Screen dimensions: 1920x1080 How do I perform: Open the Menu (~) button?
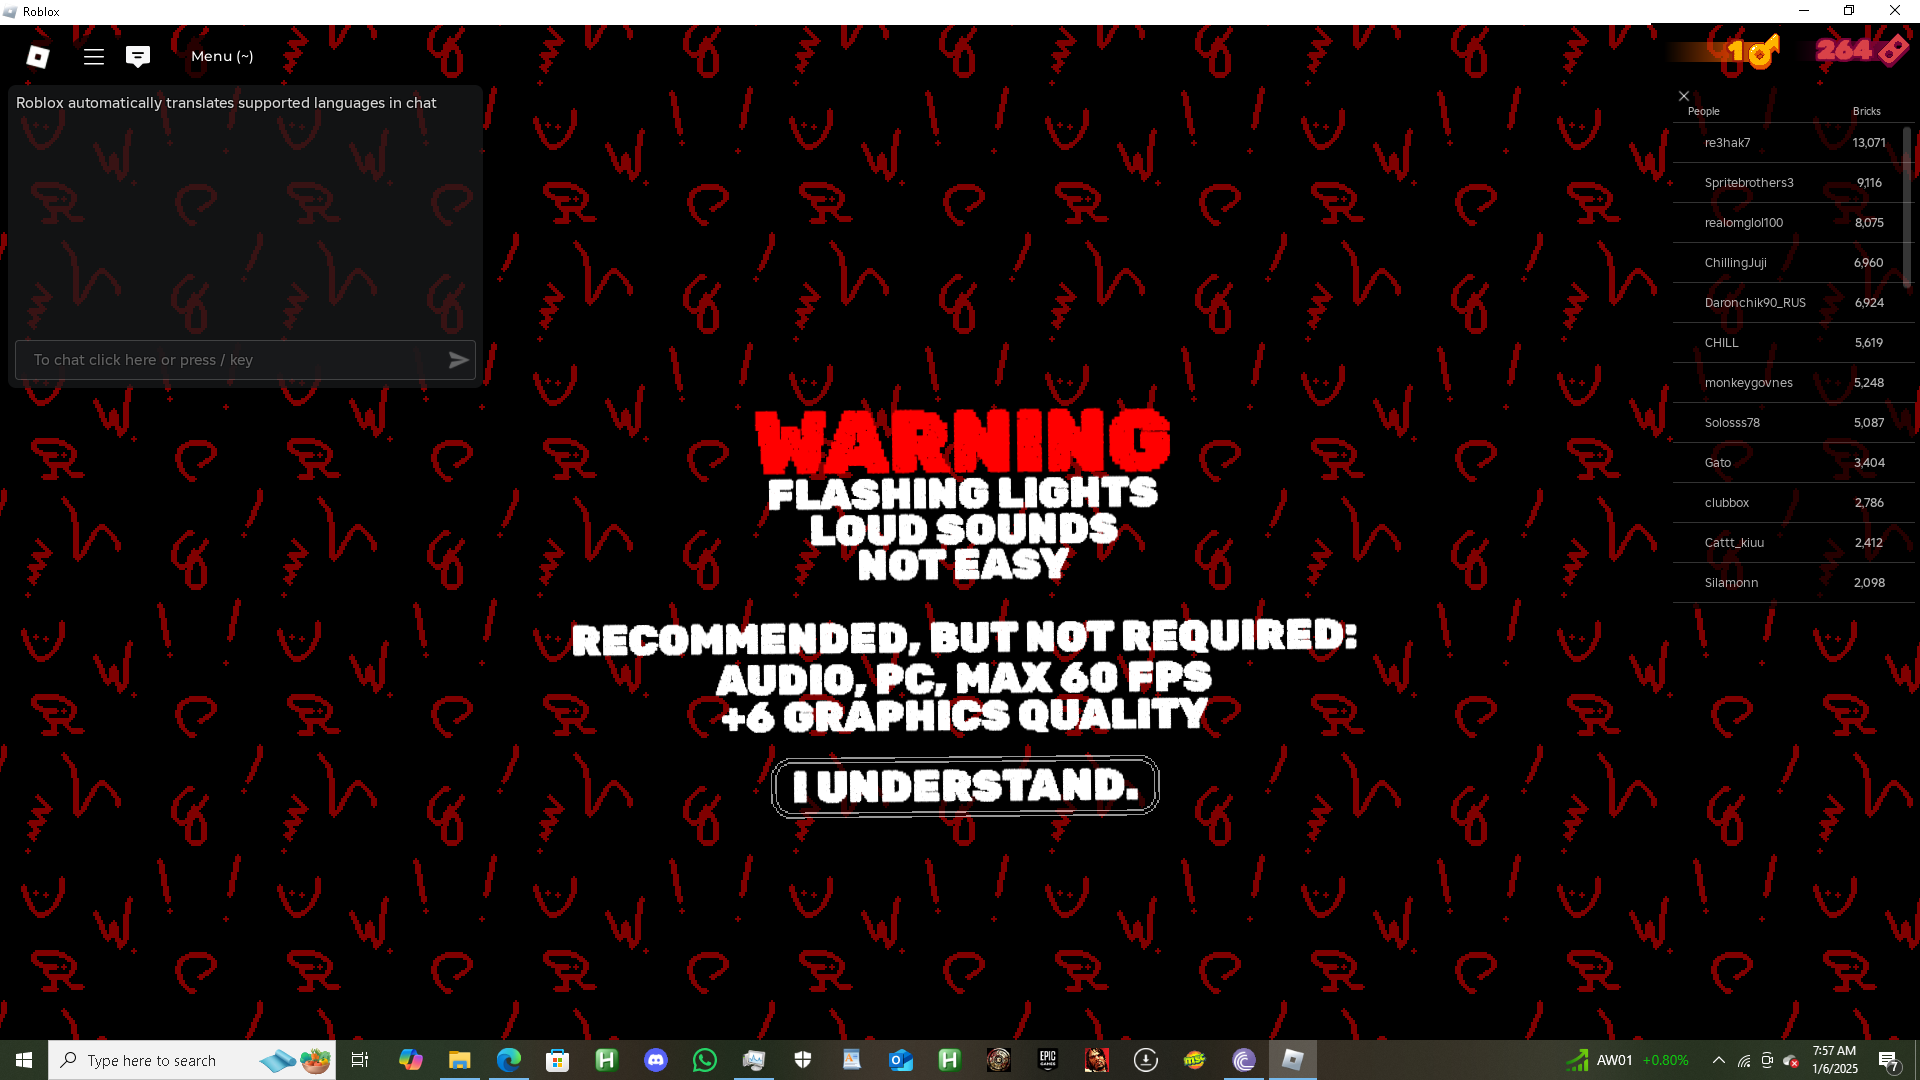pos(222,57)
